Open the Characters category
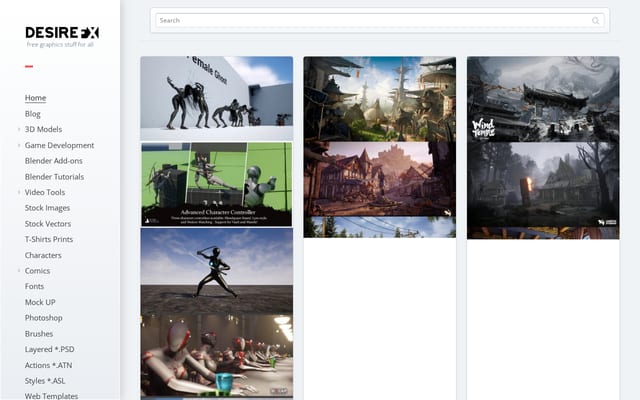The width and height of the screenshot is (640, 400). [43, 256]
